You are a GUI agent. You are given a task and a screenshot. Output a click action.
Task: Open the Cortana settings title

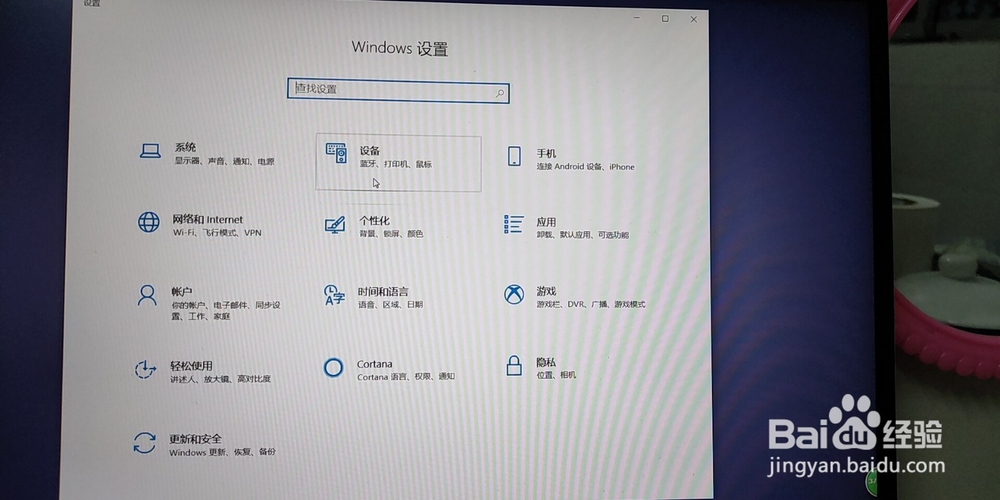point(374,364)
